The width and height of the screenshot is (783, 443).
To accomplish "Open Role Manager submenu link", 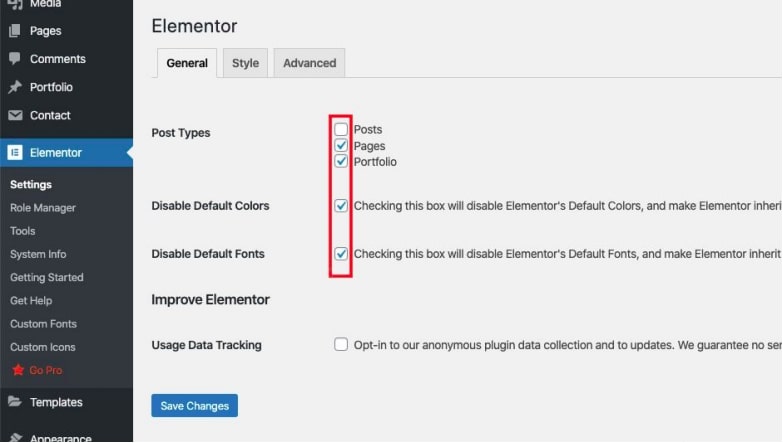I will click(x=43, y=208).
